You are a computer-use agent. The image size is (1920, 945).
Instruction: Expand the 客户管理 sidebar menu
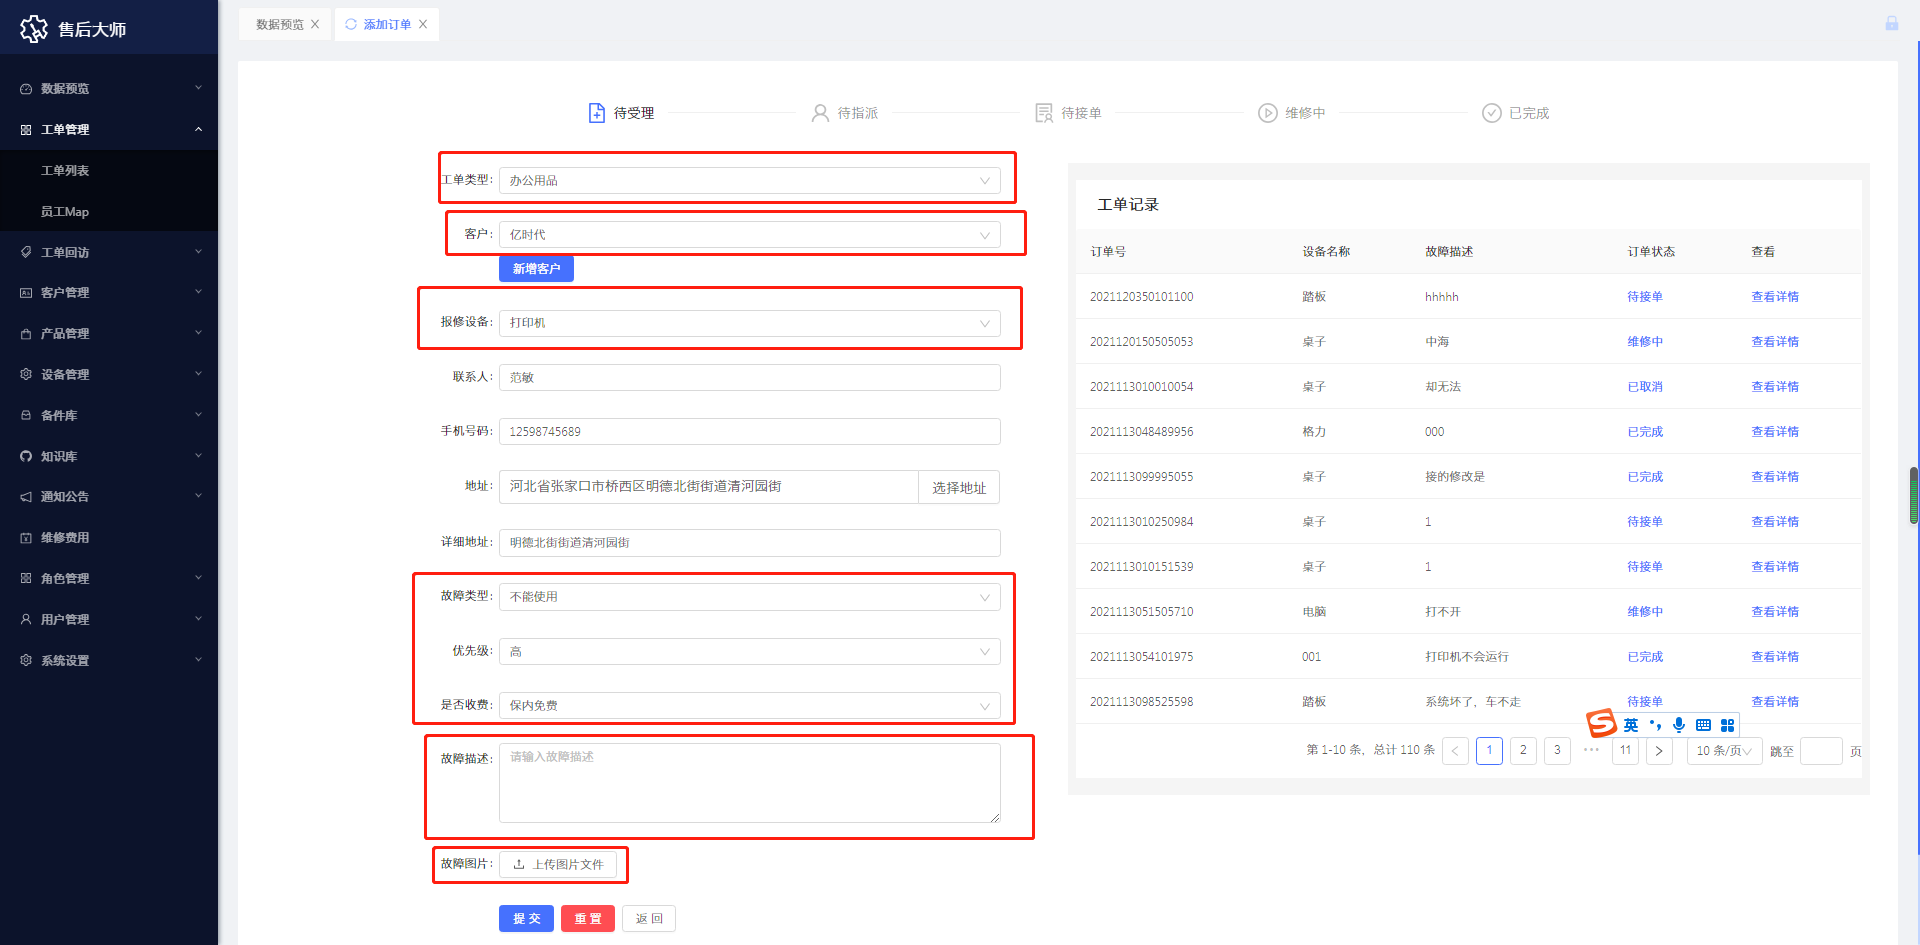(109, 293)
